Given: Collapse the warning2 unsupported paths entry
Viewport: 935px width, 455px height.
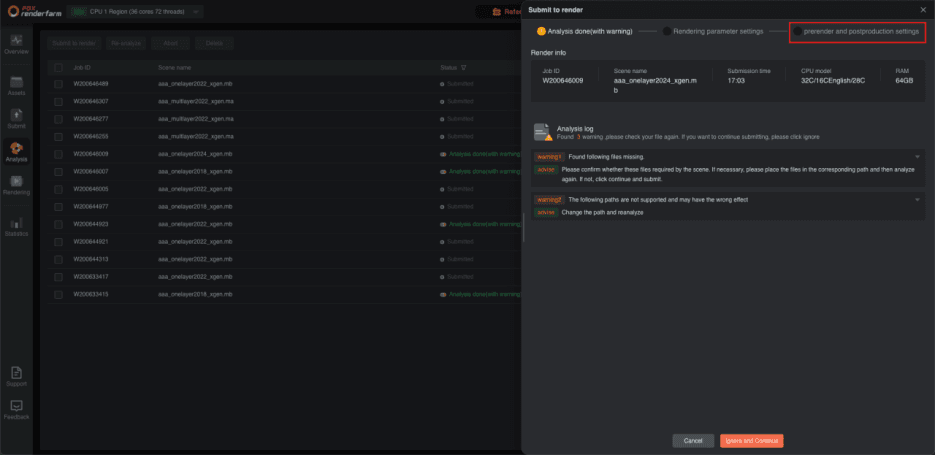Looking at the screenshot, I should [917, 200].
